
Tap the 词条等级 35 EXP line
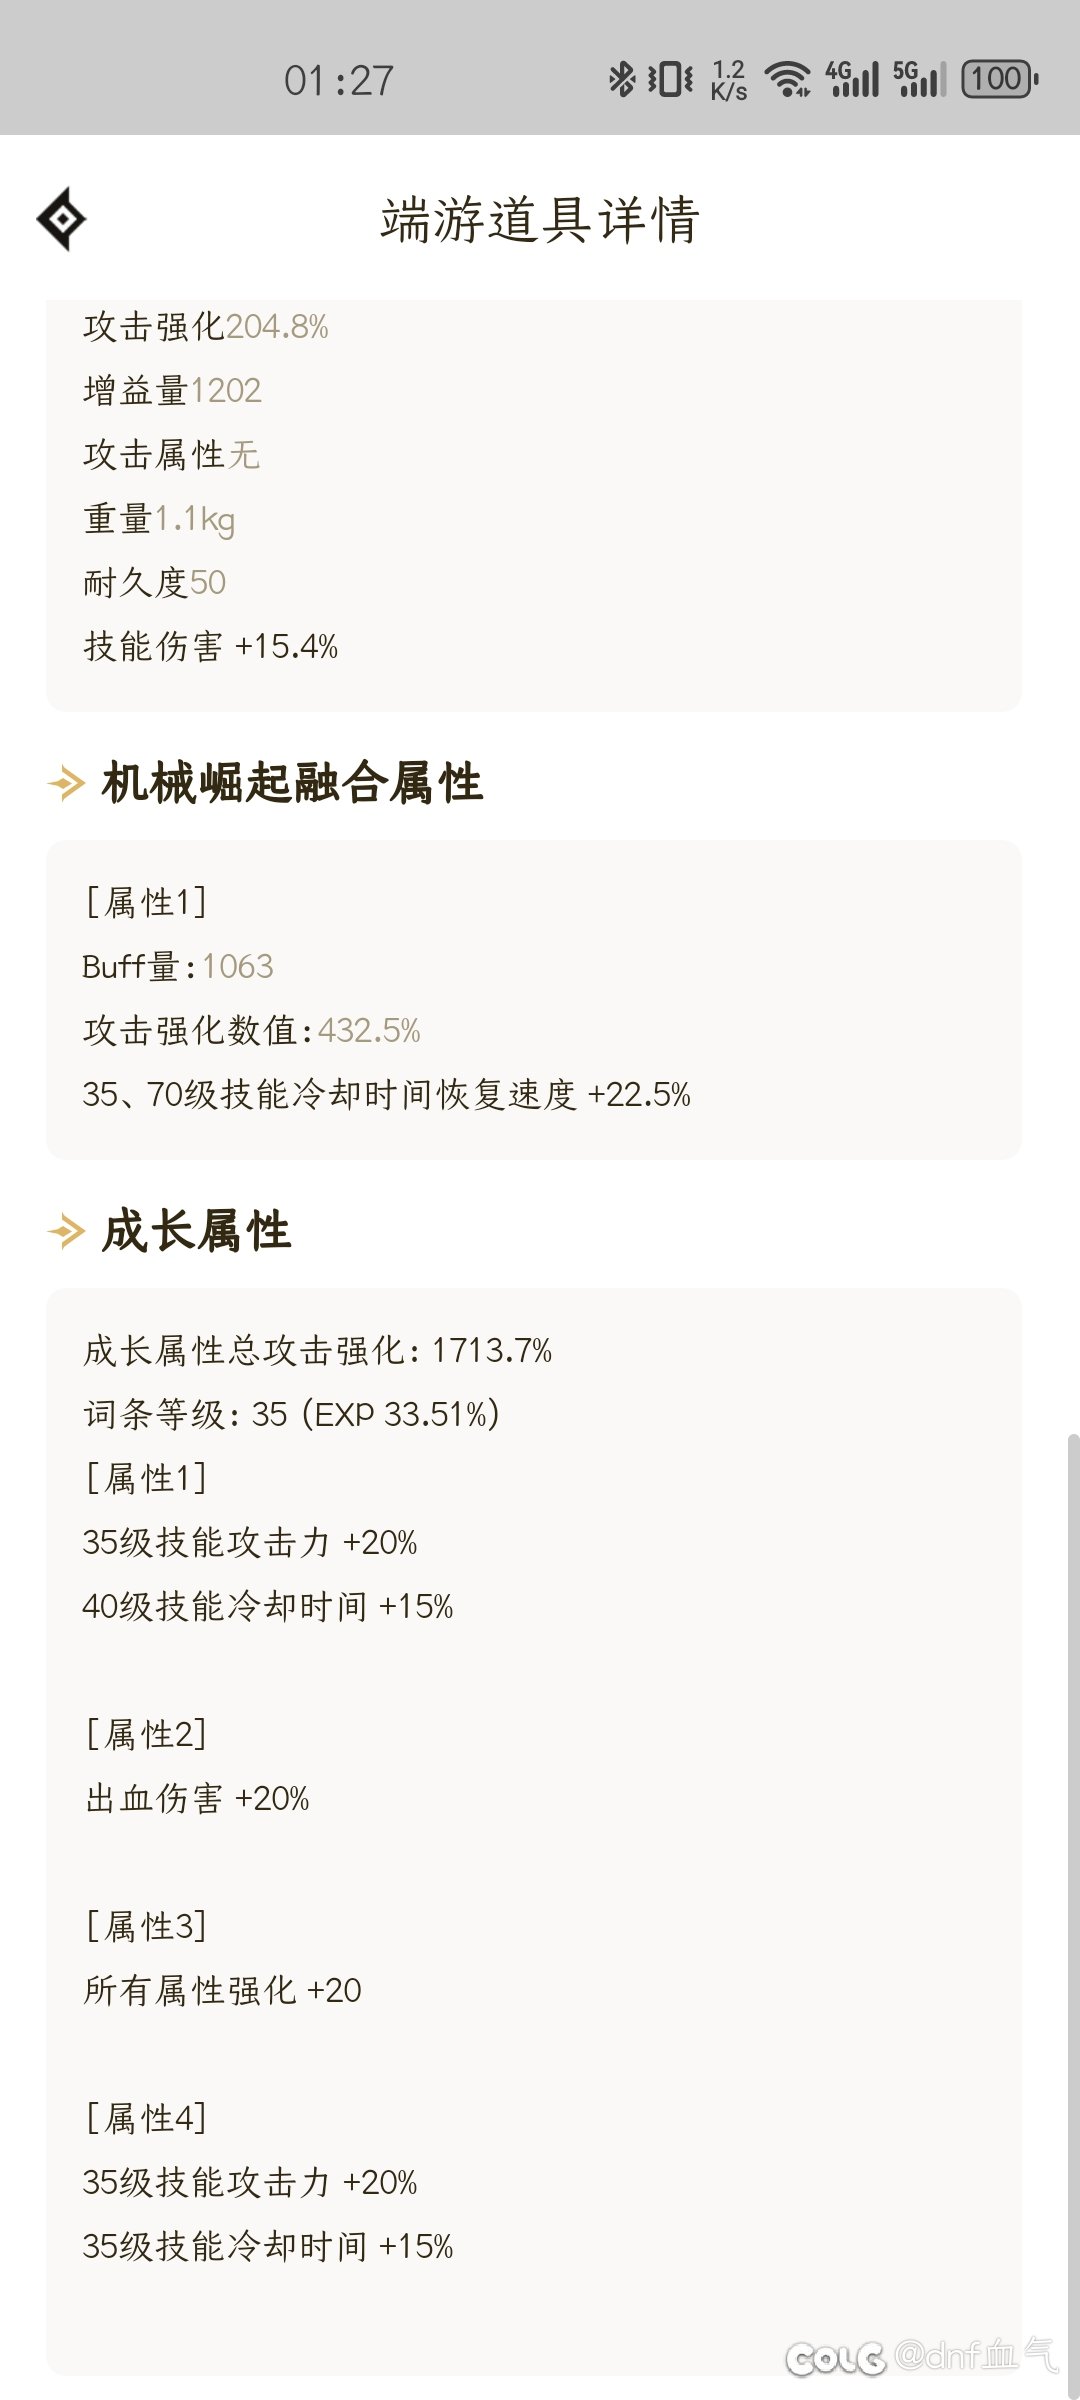click(291, 1414)
